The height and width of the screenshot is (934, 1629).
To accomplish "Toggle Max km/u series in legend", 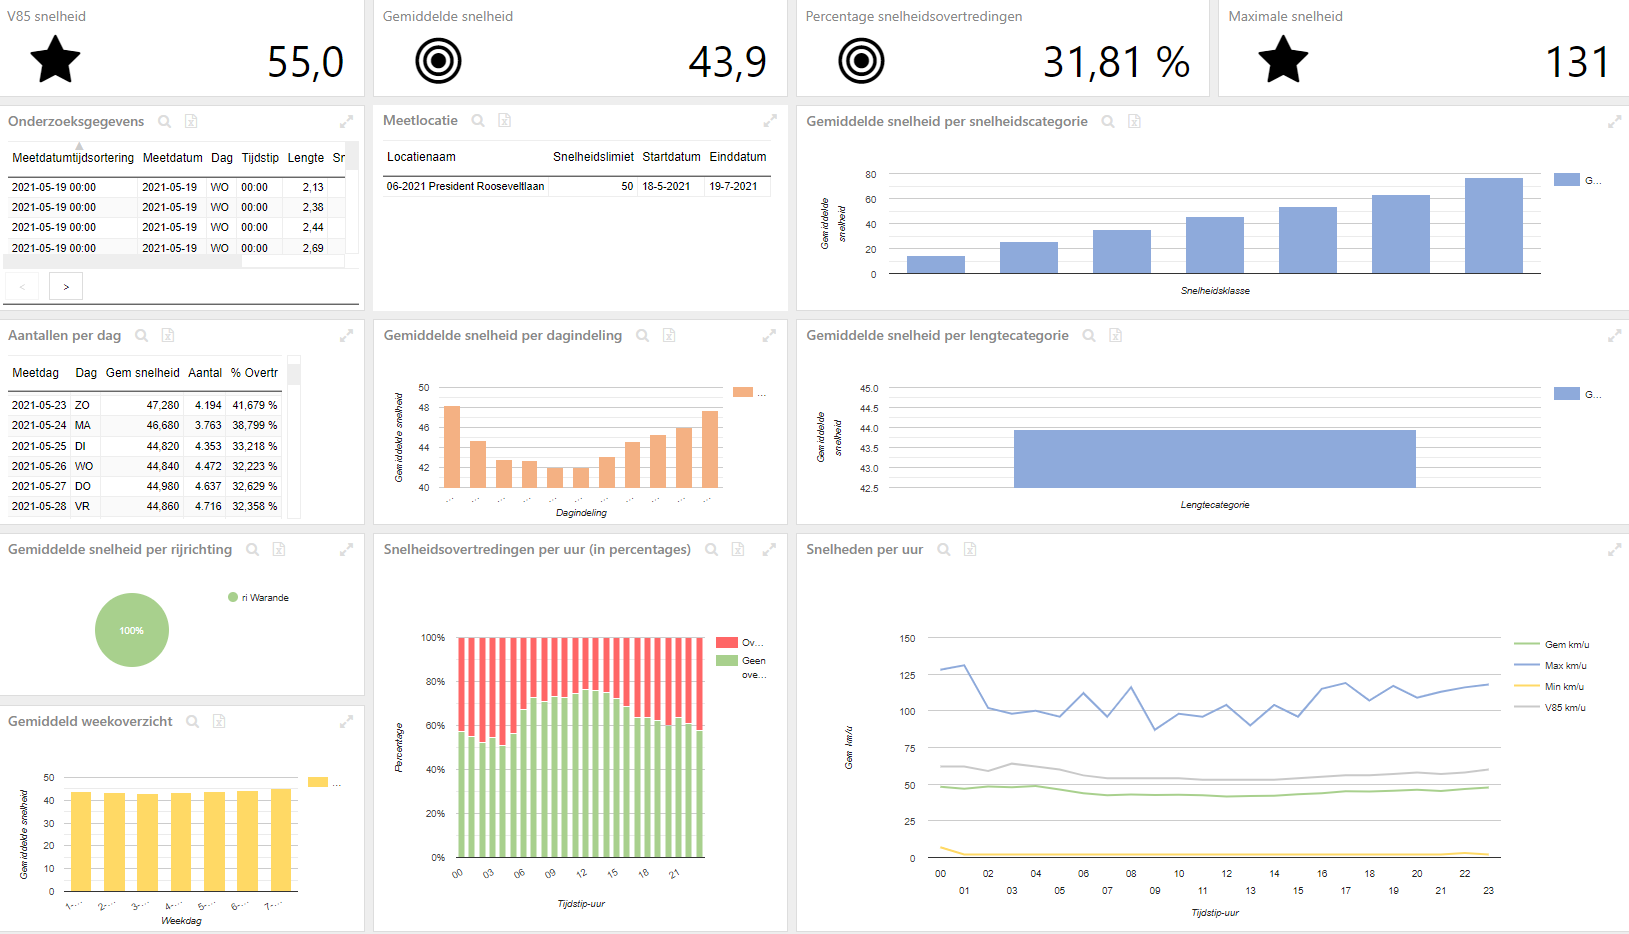I will pos(1551,665).
